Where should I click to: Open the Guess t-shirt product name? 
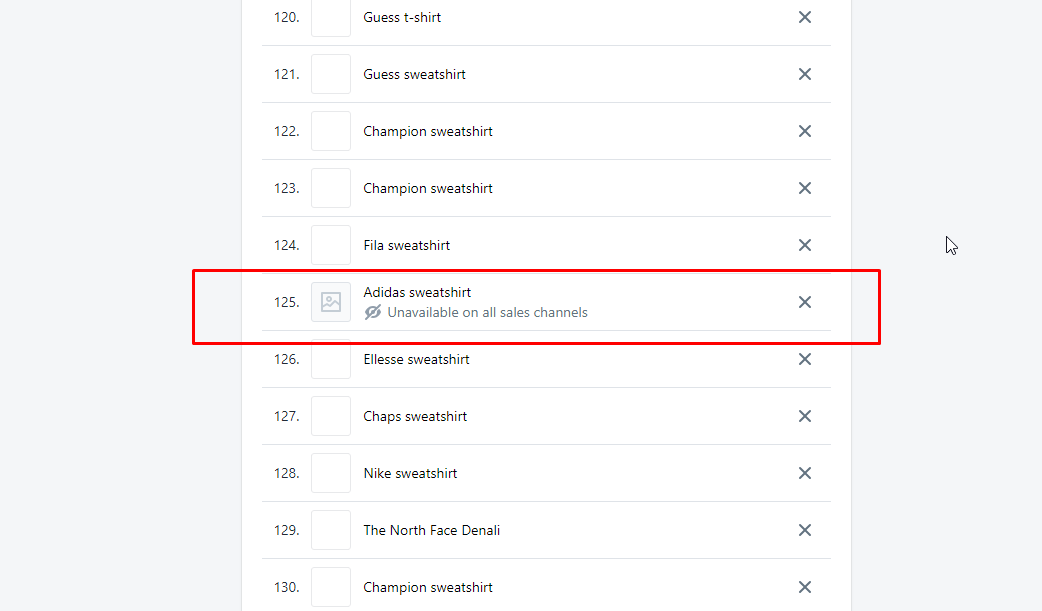[x=402, y=17]
